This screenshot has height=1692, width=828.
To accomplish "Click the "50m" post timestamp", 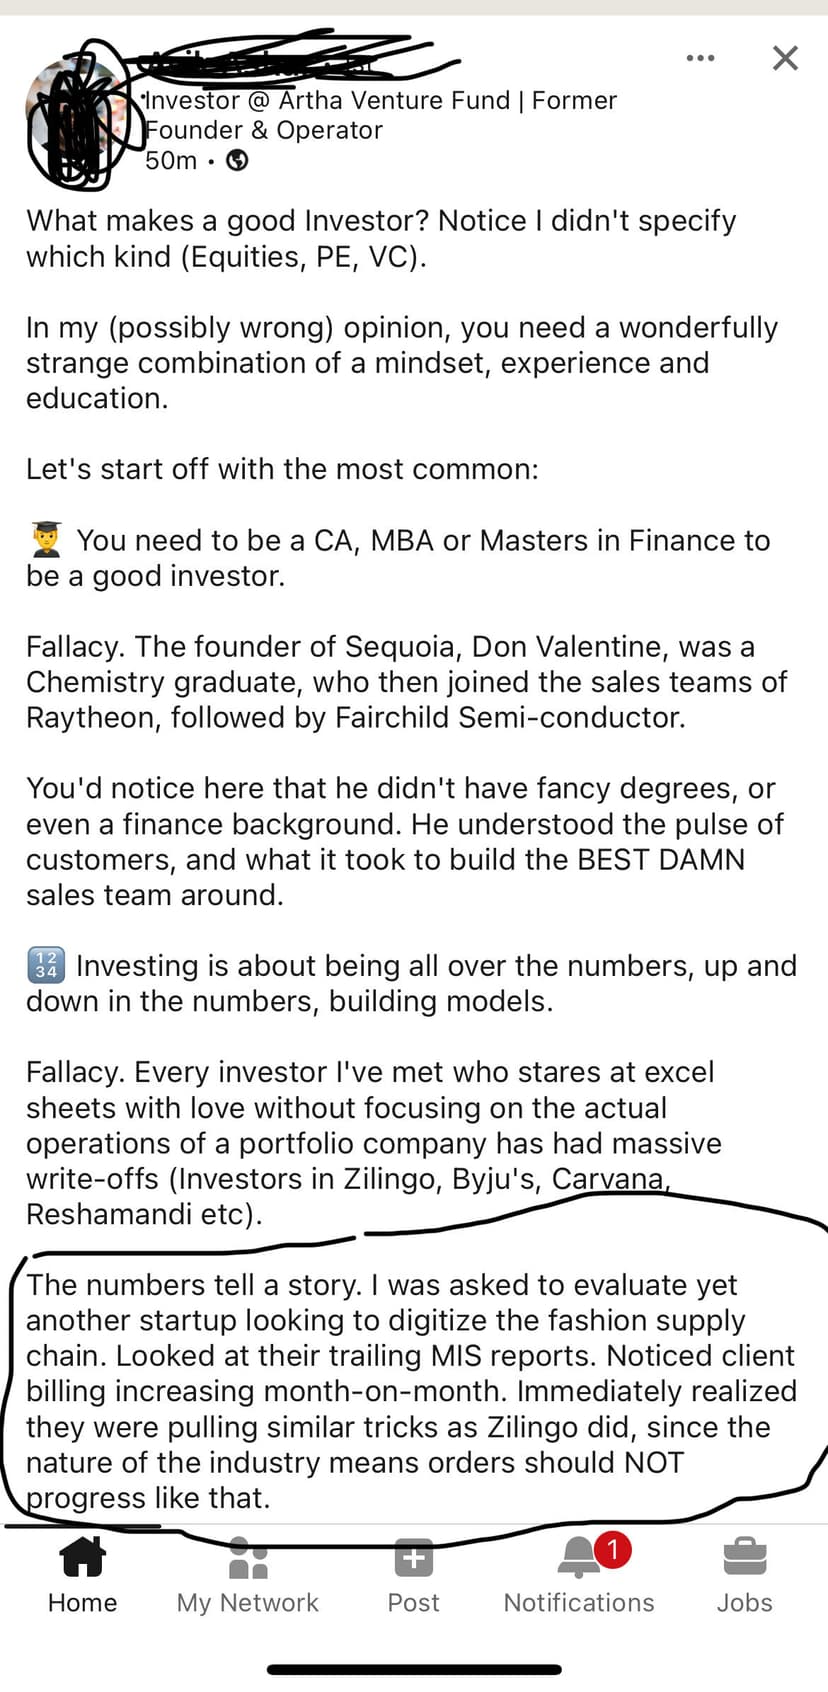I will [x=171, y=161].
